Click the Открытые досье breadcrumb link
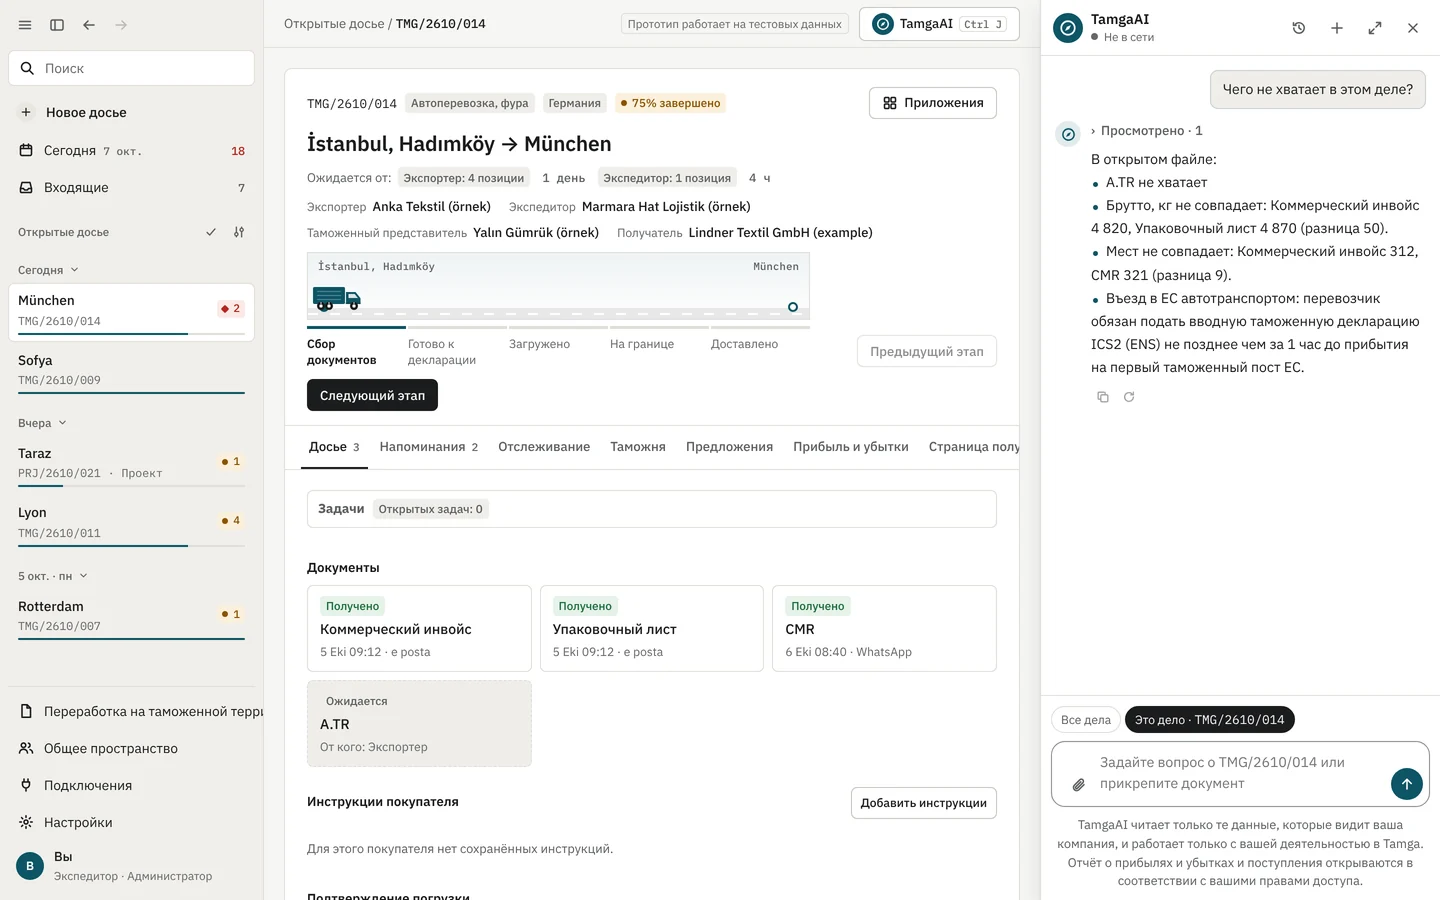The image size is (1440, 900). [334, 24]
